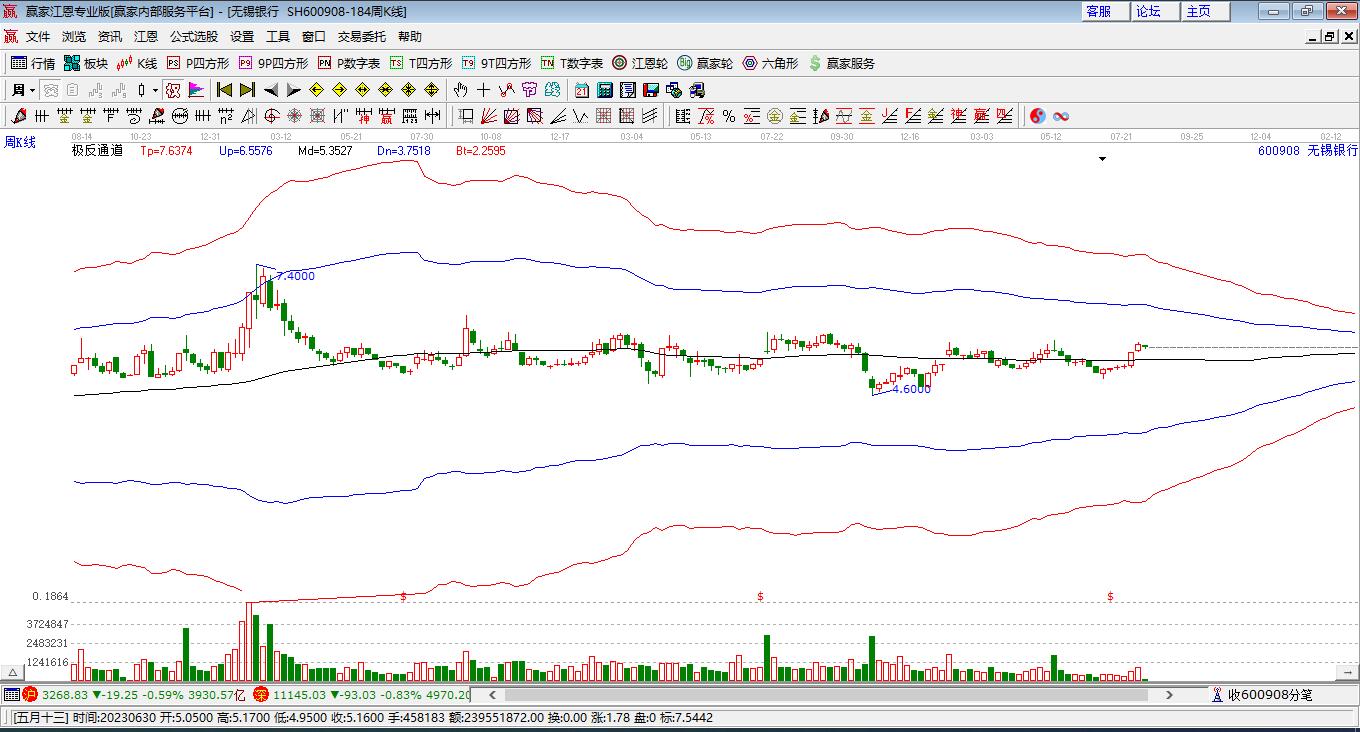Jump to first bar with skip-start arrow
Viewport: 1360px width, 732px height.
224,90
